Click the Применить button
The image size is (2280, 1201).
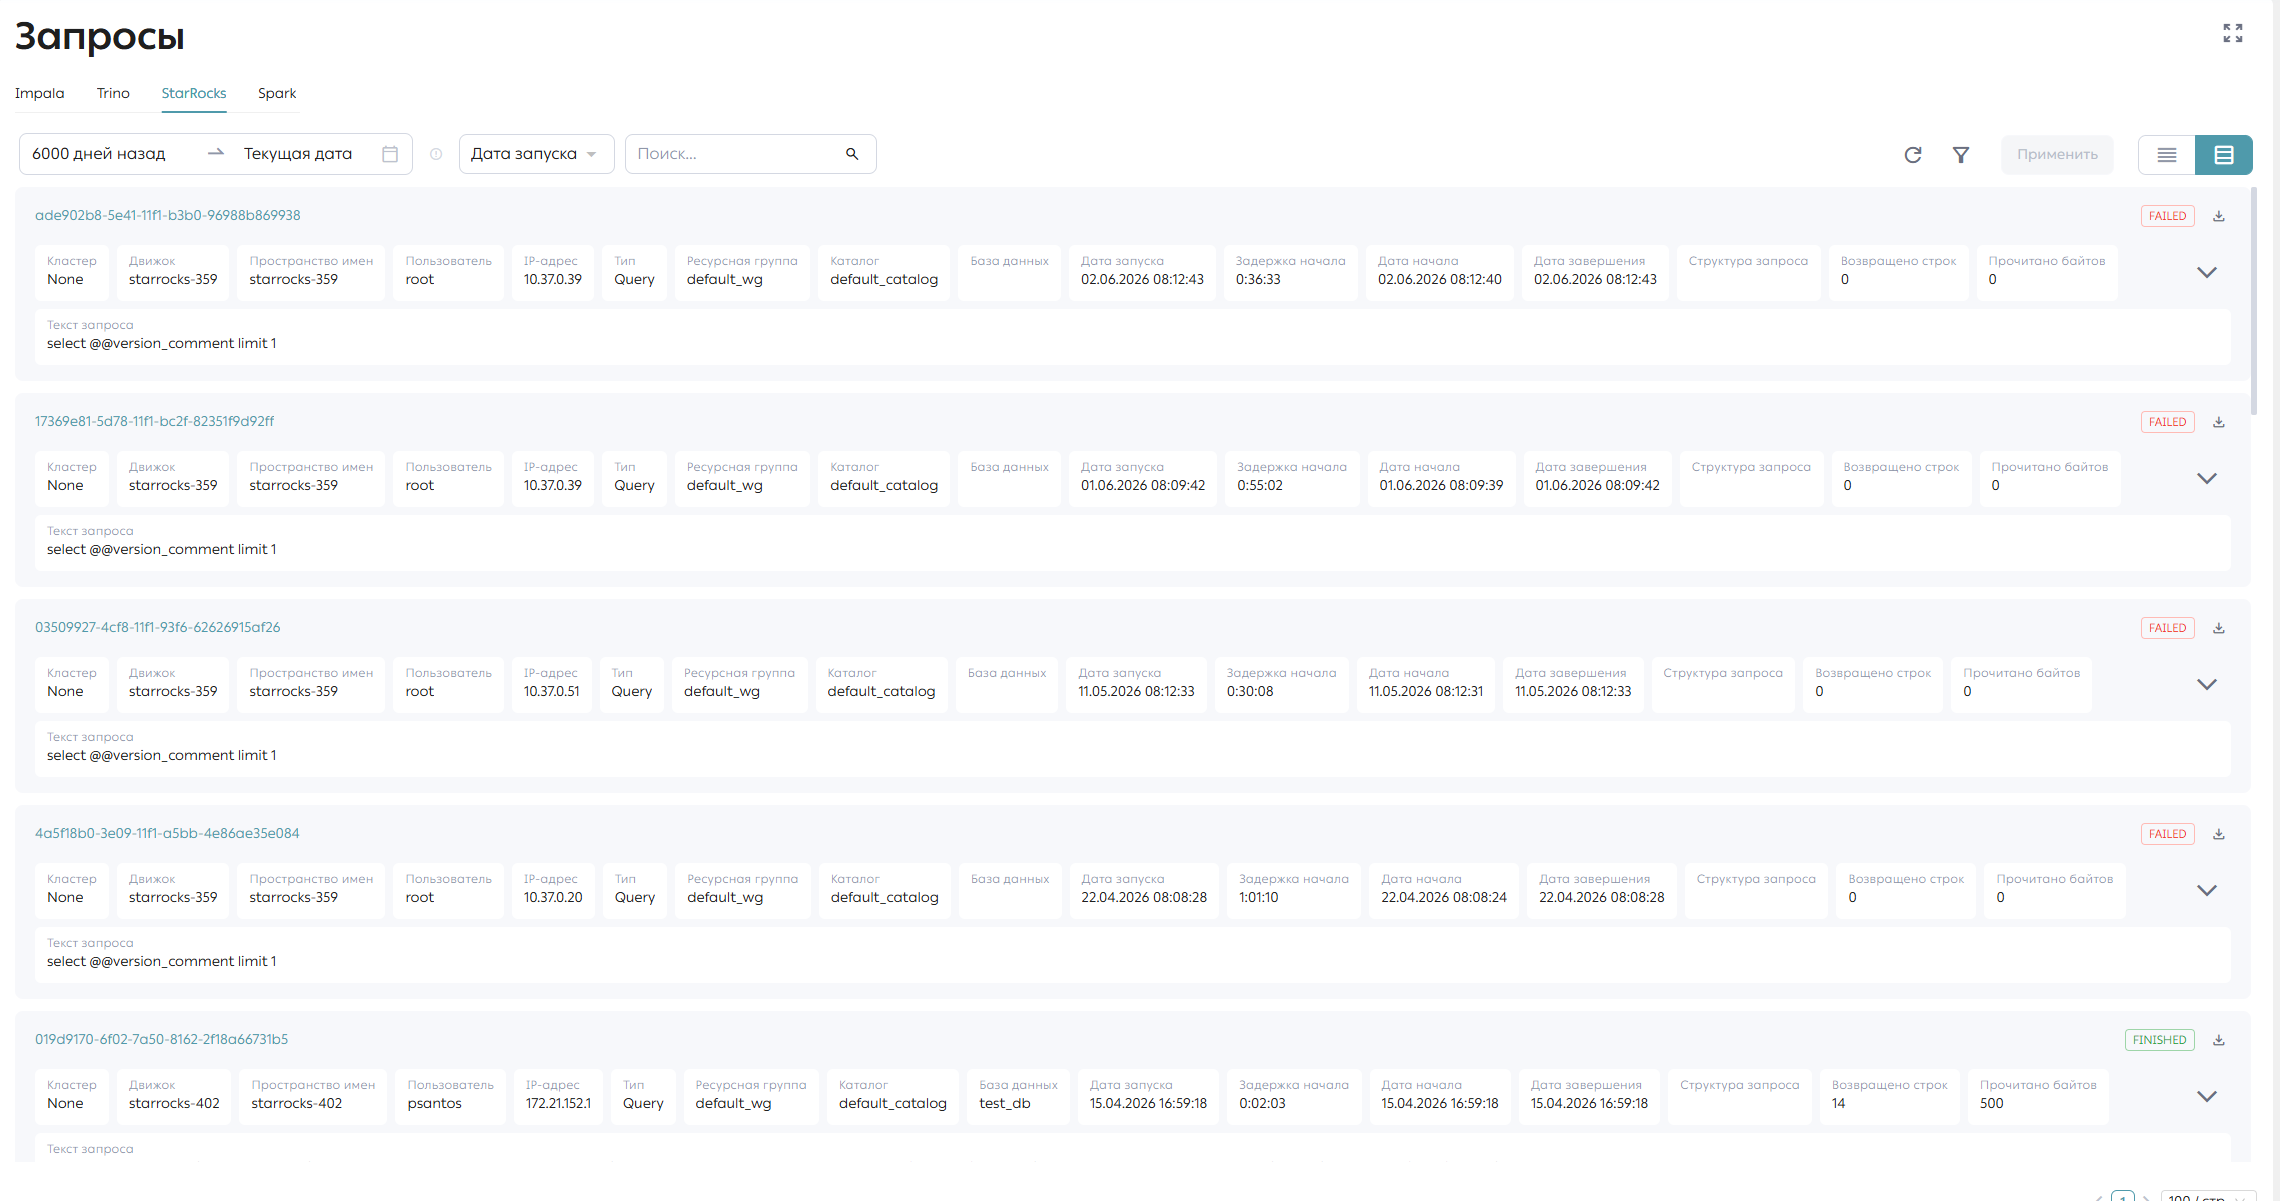pos(2057,155)
